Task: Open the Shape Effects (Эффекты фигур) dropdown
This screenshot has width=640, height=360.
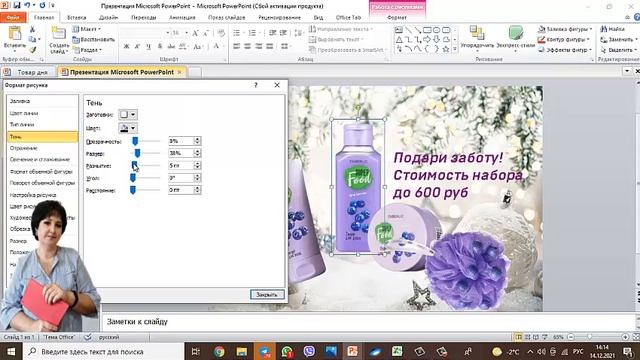Action: click(x=565, y=50)
